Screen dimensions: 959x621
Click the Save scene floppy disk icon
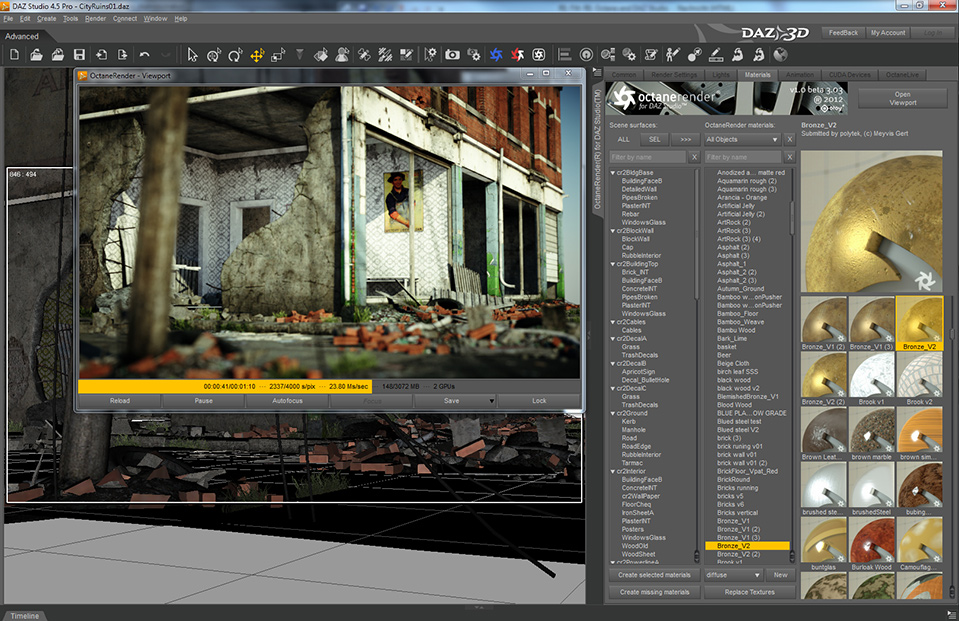pyautogui.click(x=79, y=54)
